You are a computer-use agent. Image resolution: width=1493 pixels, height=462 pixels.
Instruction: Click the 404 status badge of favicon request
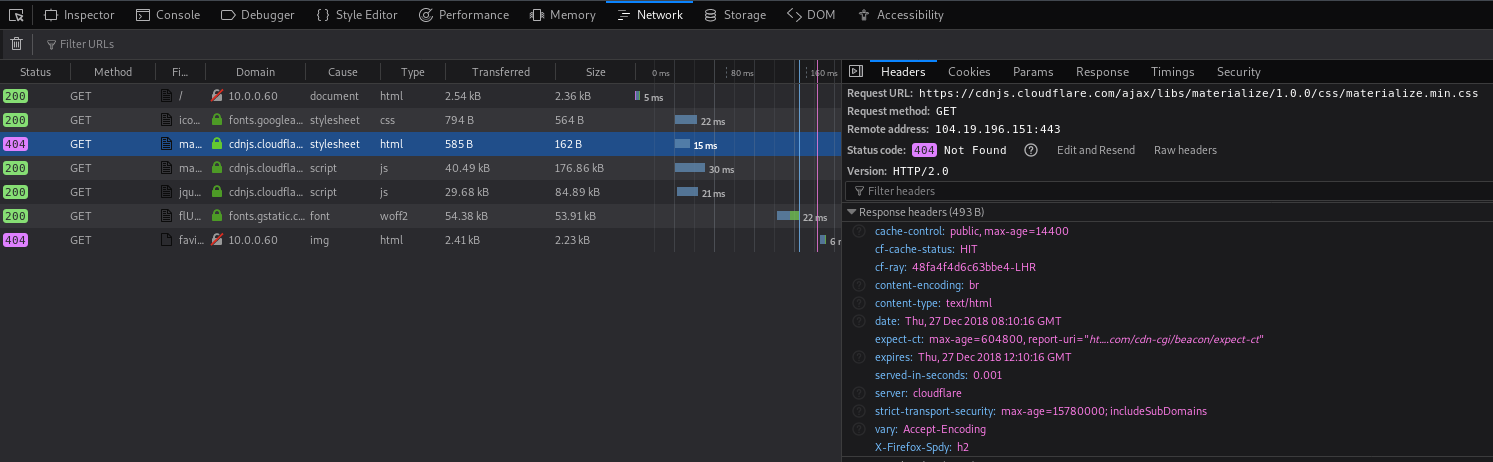(16, 240)
